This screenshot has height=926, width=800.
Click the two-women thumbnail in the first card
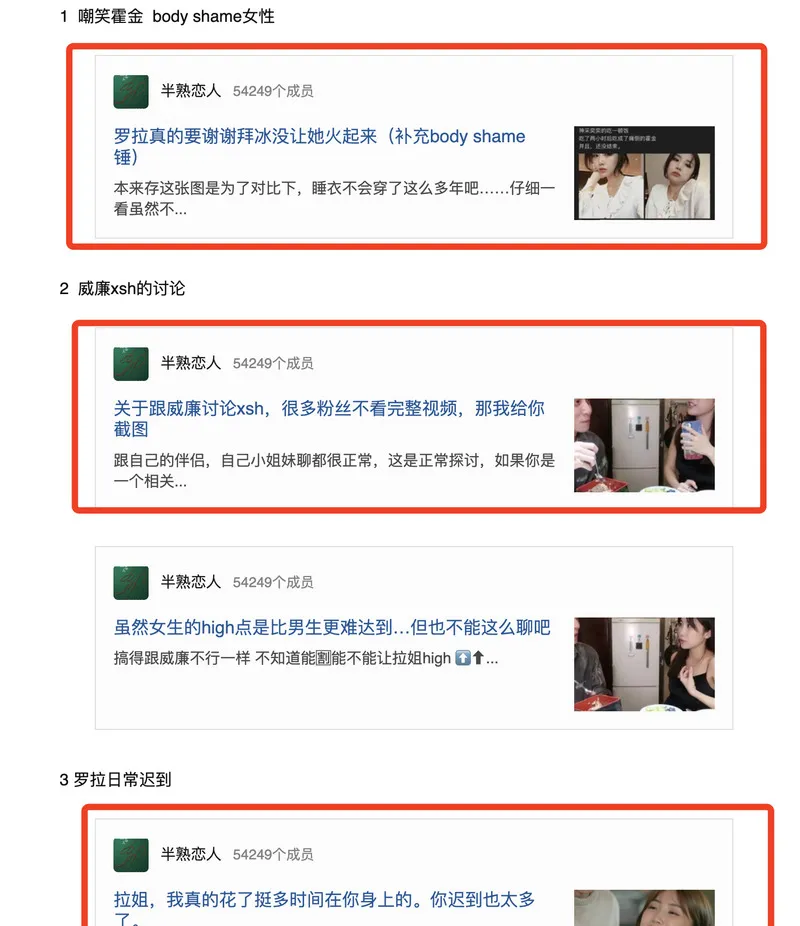click(644, 172)
